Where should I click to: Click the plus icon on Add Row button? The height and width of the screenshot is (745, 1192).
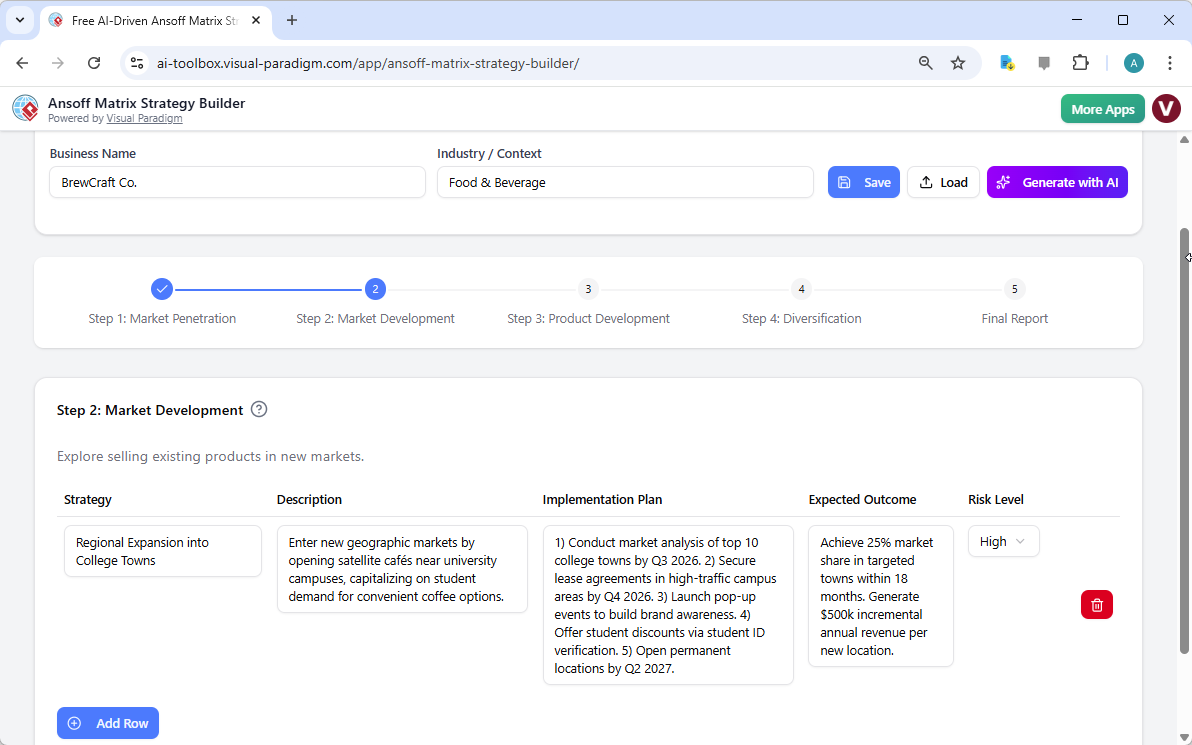75,722
